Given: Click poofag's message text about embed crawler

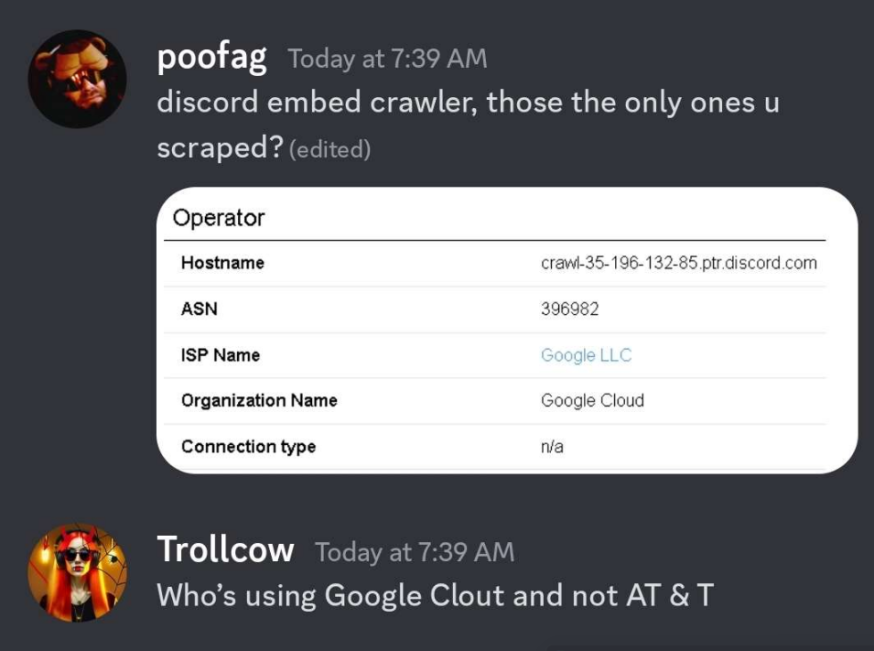Looking at the screenshot, I should 467,104.
